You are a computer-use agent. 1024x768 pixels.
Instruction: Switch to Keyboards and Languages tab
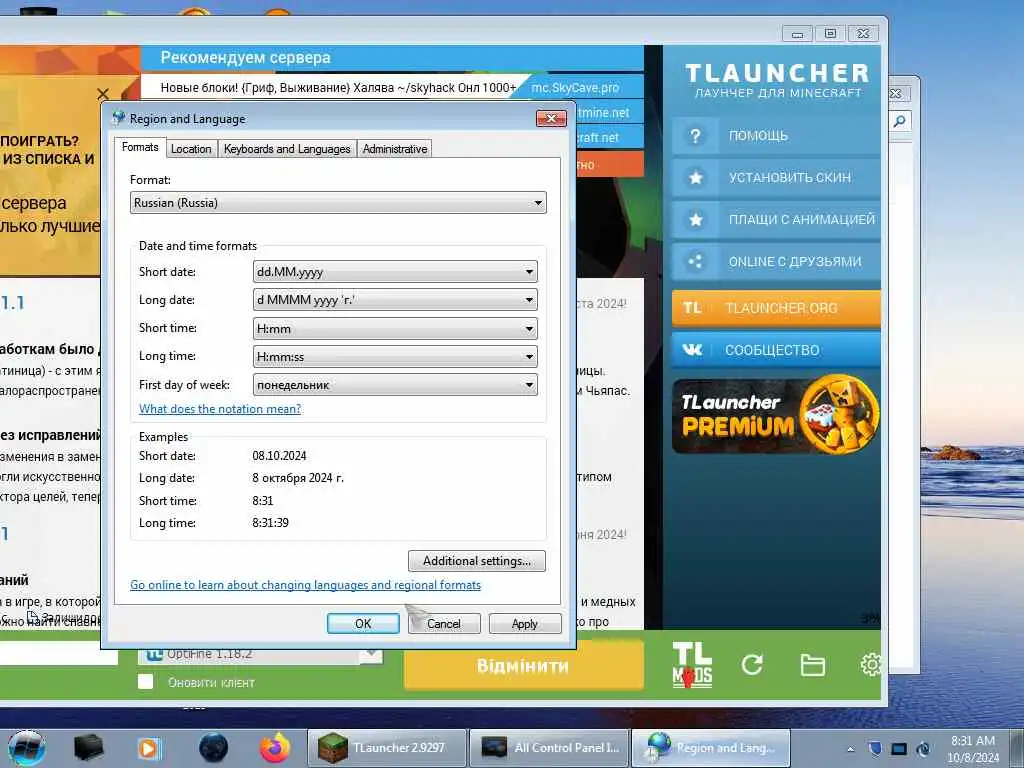(287, 149)
